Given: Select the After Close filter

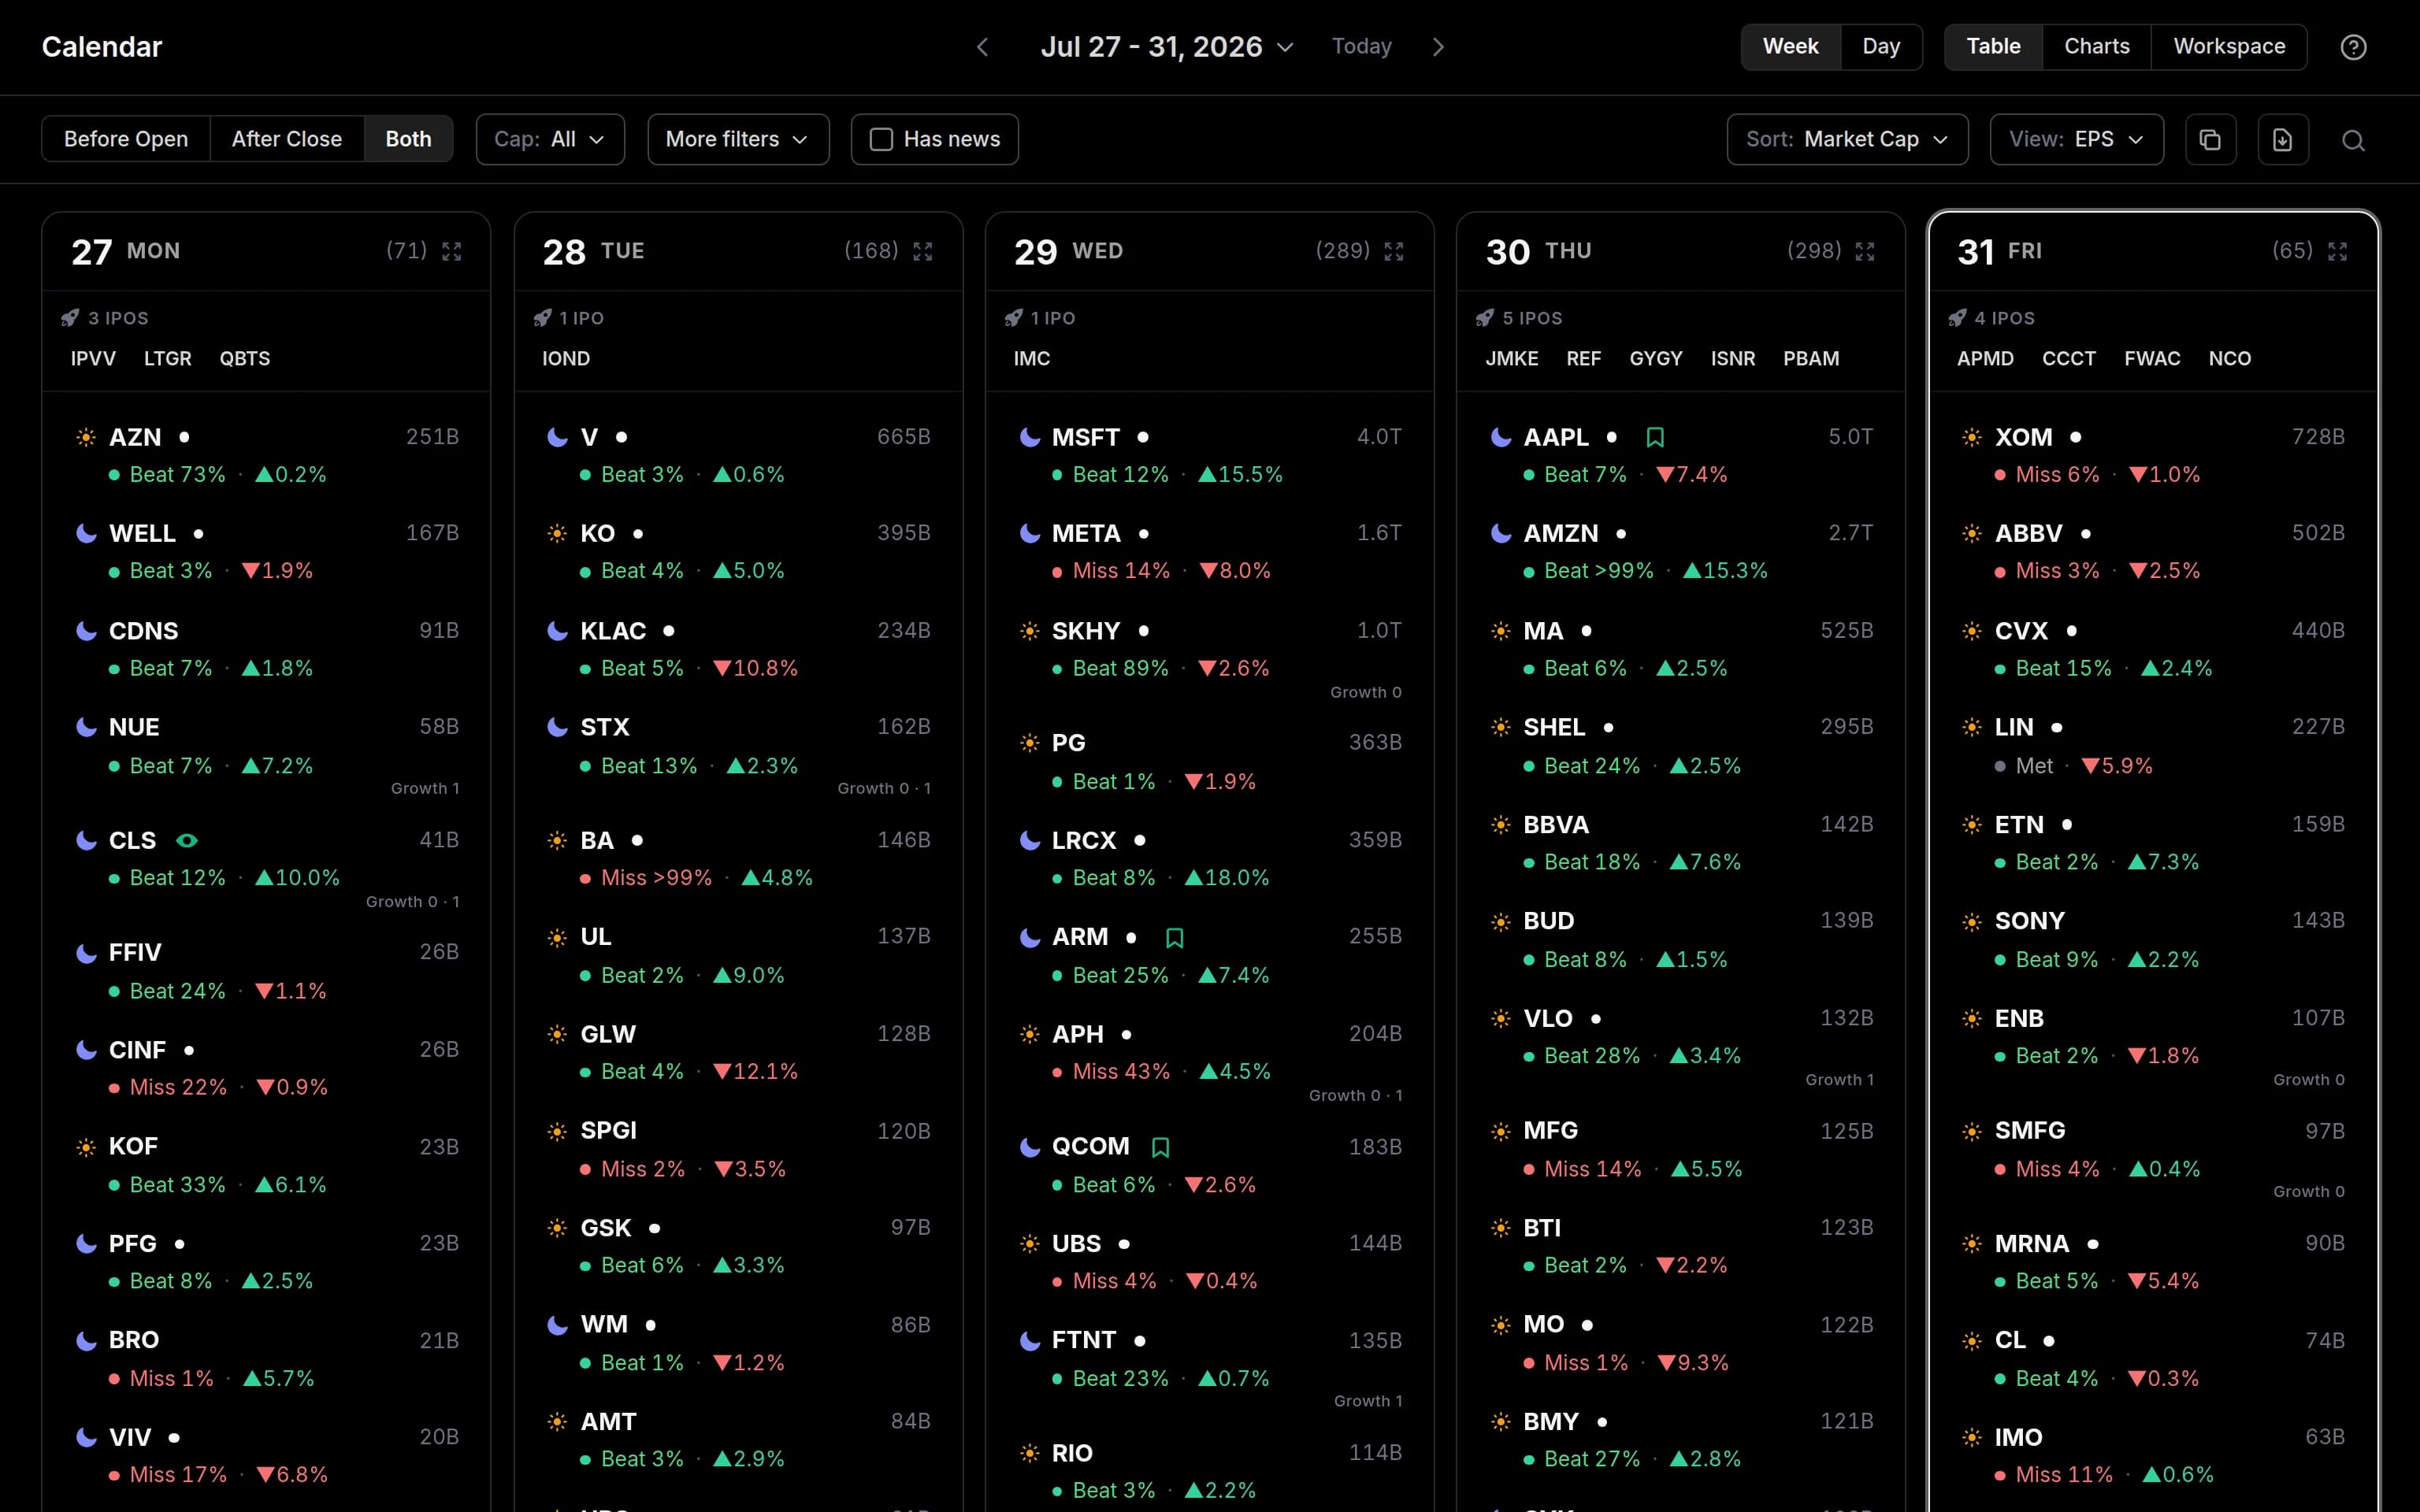Looking at the screenshot, I should click(x=287, y=139).
